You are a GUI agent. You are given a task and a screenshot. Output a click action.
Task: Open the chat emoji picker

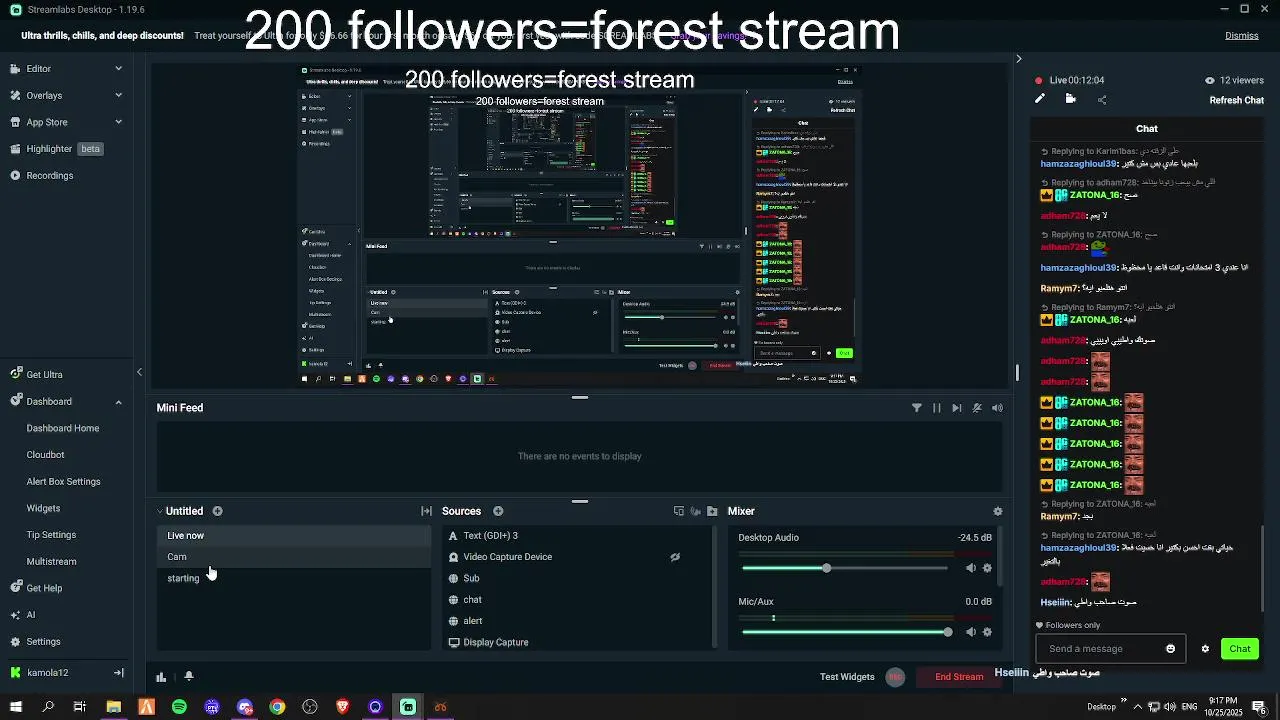click(1171, 649)
